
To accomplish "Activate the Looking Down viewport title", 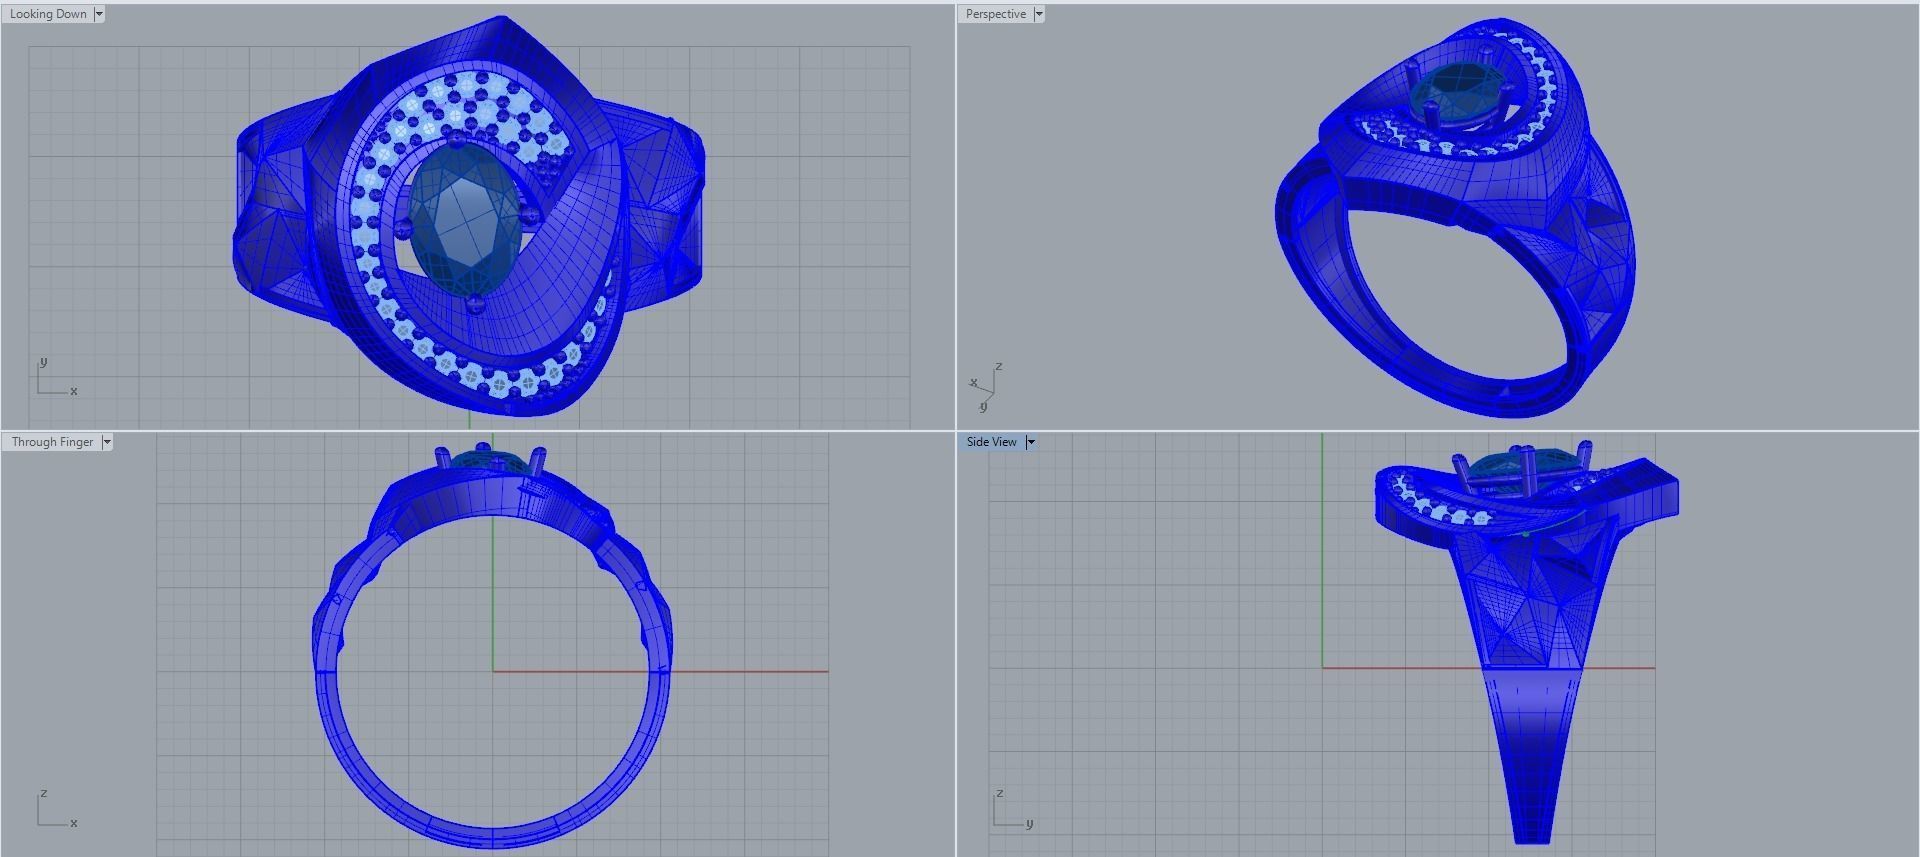I will [48, 14].
